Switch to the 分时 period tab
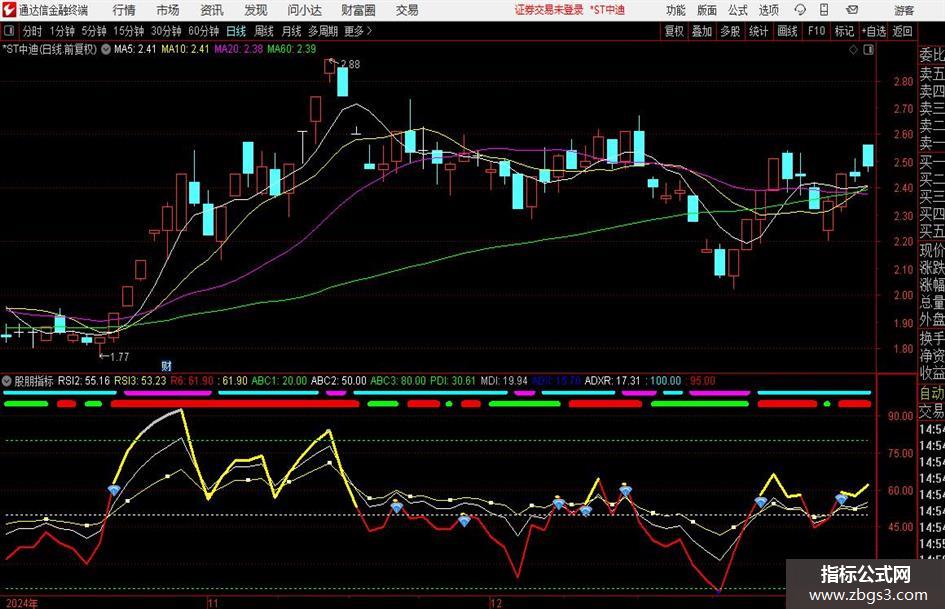Image resolution: width=945 pixels, height=609 pixels. pos(33,31)
